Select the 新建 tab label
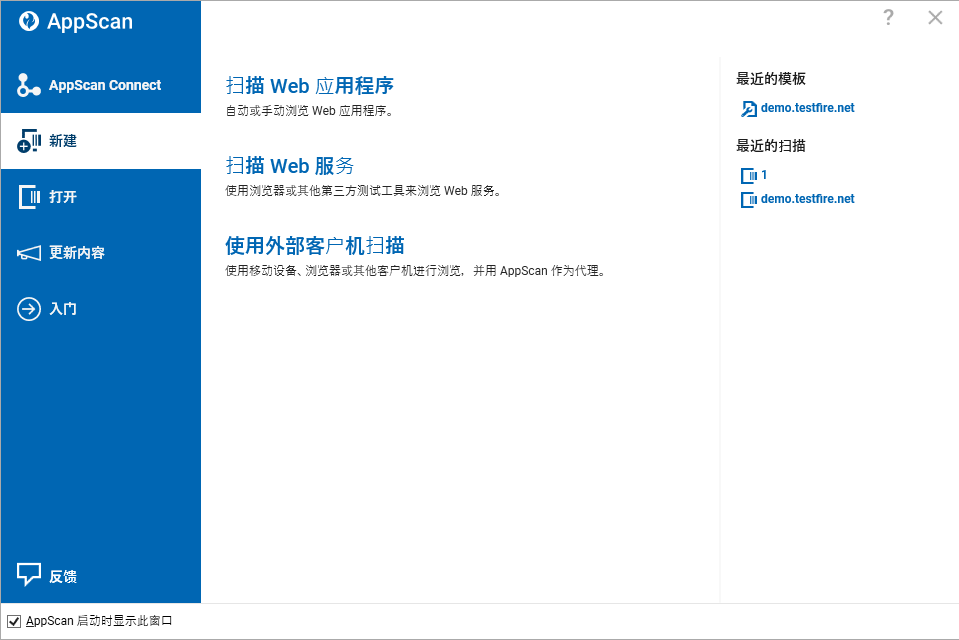Image resolution: width=959 pixels, height=640 pixels. [63, 141]
